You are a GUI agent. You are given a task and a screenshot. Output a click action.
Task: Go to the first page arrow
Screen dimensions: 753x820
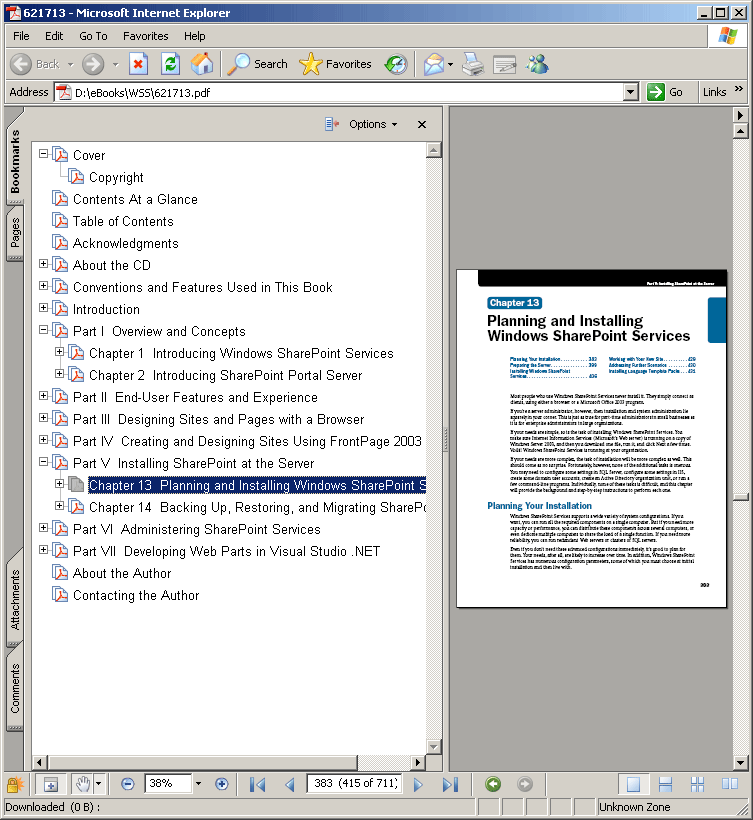[x=257, y=784]
